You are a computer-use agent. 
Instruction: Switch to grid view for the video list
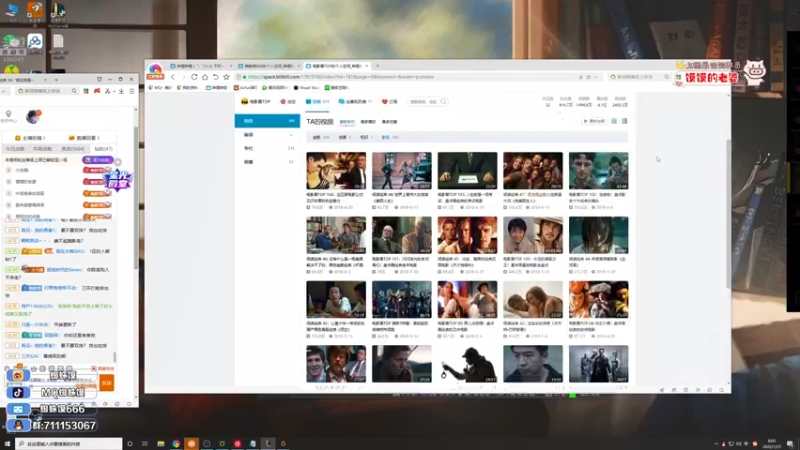click(614, 121)
